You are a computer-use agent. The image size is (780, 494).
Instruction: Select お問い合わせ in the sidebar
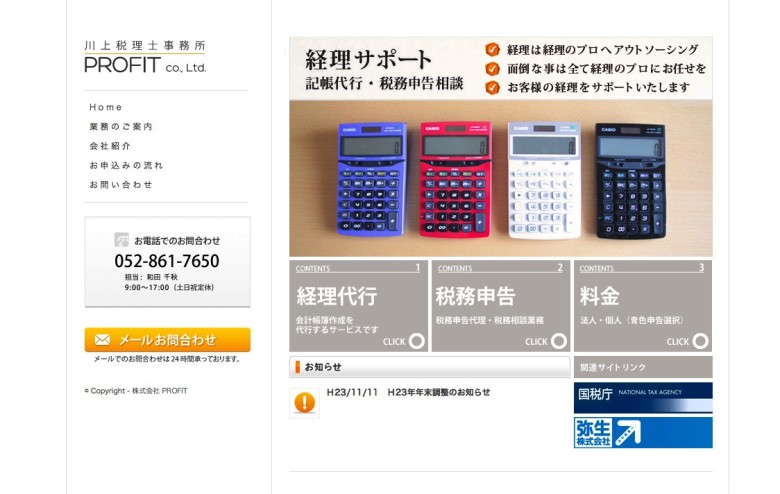point(121,185)
